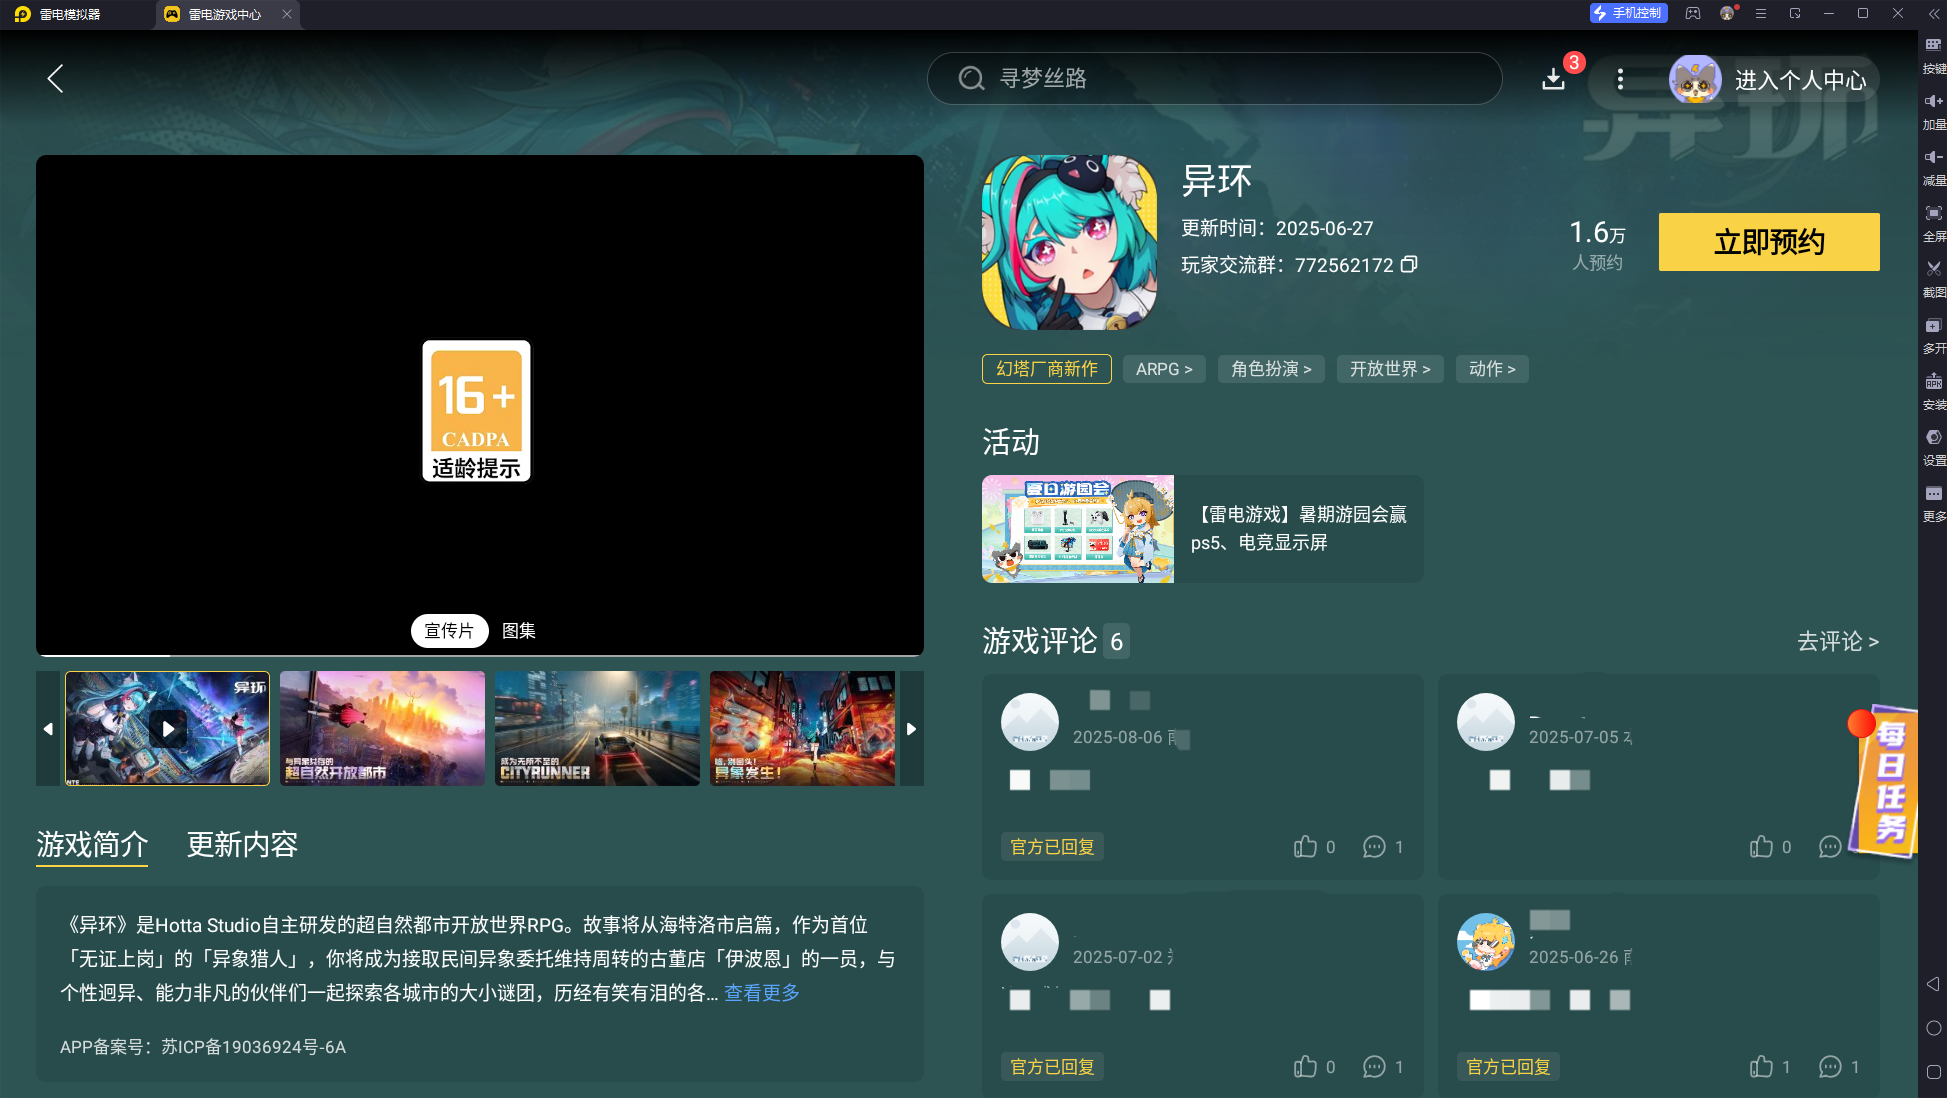The height and width of the screenshot is (1098, 1947).
Task: Expand description via 查看更多
Action: click(762, 993)
